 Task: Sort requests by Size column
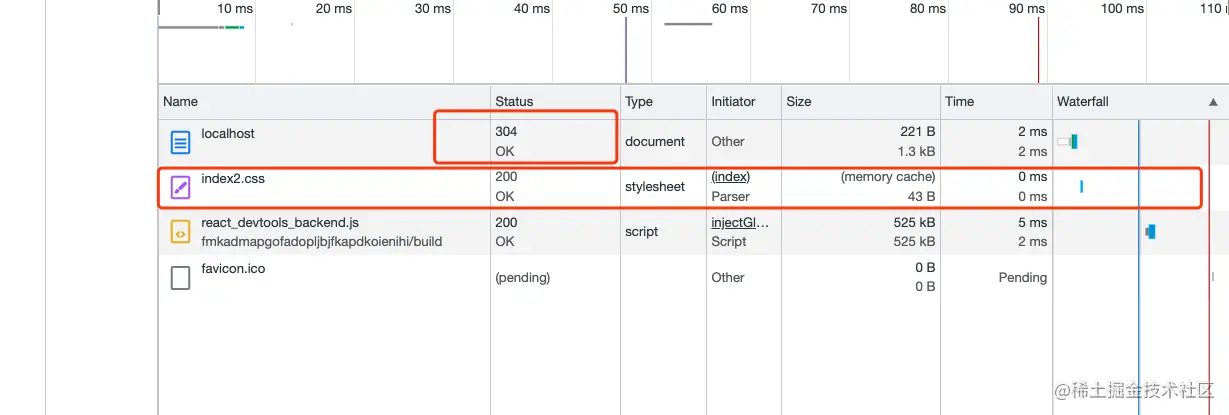click(799, 102)
